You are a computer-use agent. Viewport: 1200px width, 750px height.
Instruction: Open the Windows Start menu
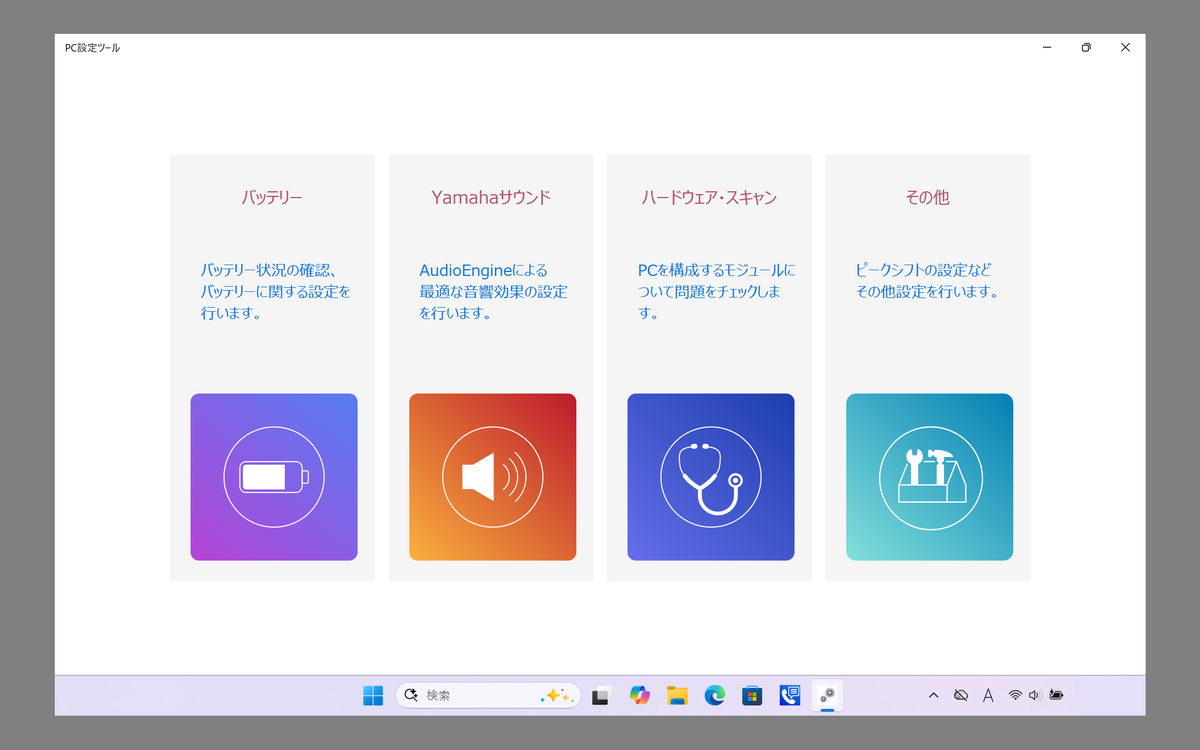(373, 695)
